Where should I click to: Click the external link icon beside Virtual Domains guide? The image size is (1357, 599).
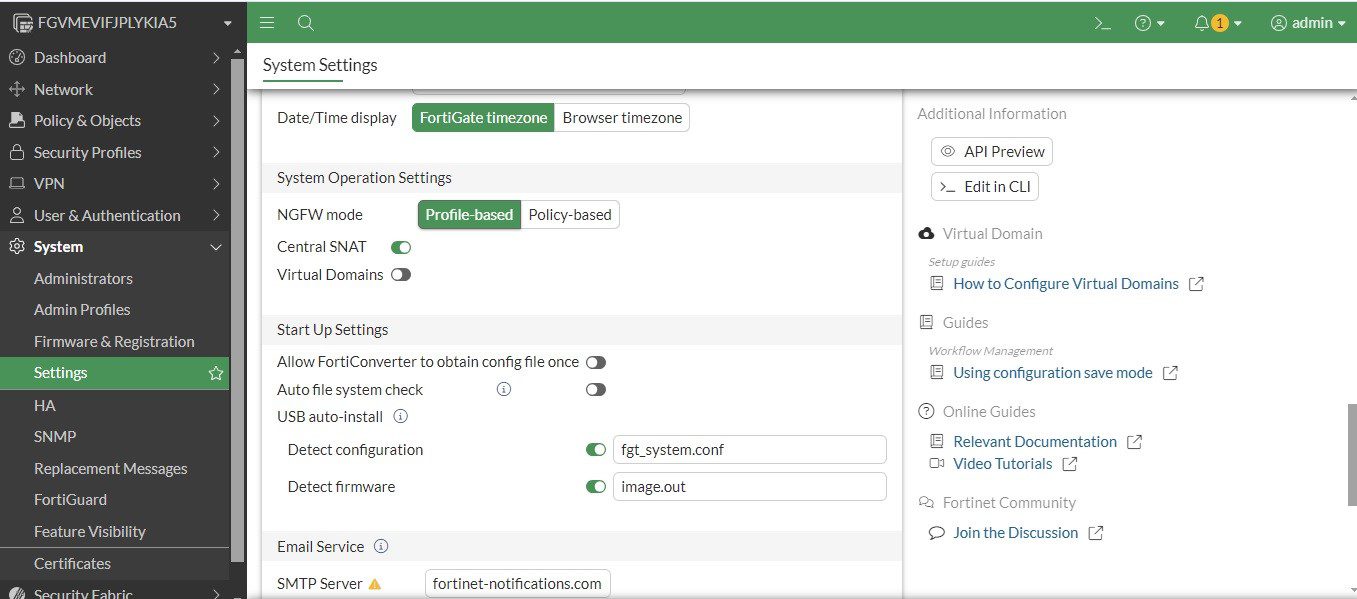click(x=1196, y=284)
